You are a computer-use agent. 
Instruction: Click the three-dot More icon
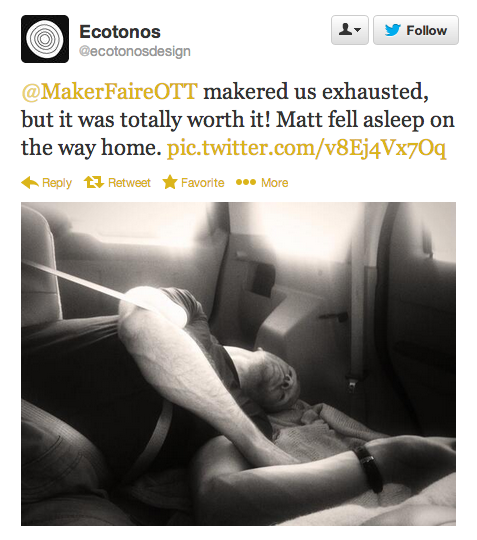(246, 182)
